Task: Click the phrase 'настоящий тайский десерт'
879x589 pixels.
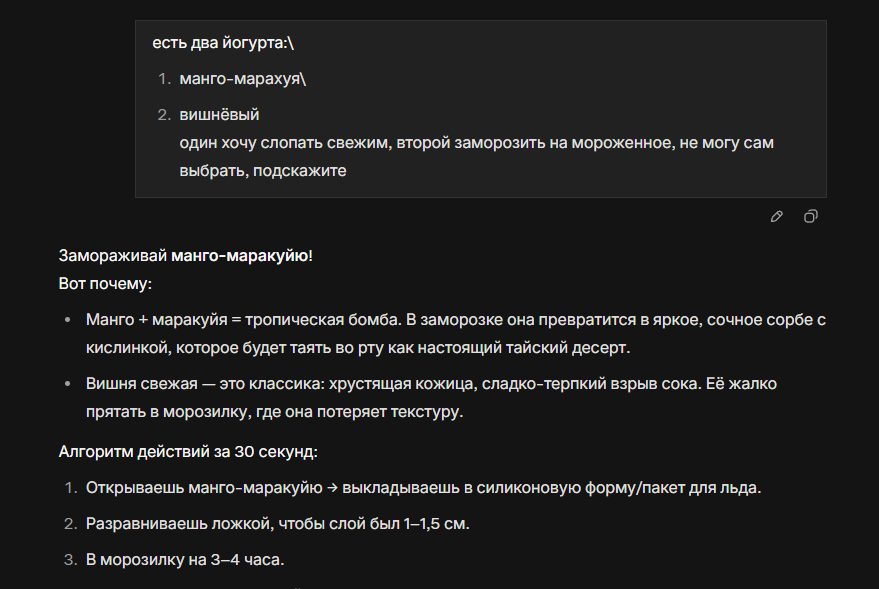Action: [541, 348]
